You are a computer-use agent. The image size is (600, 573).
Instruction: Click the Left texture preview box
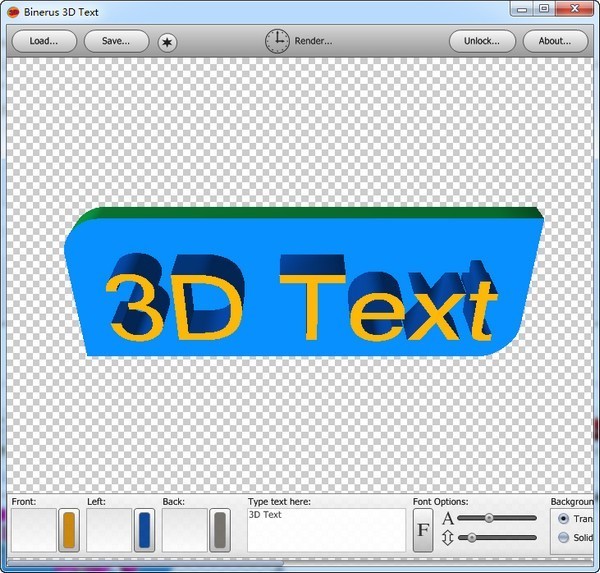pos(109,530)
